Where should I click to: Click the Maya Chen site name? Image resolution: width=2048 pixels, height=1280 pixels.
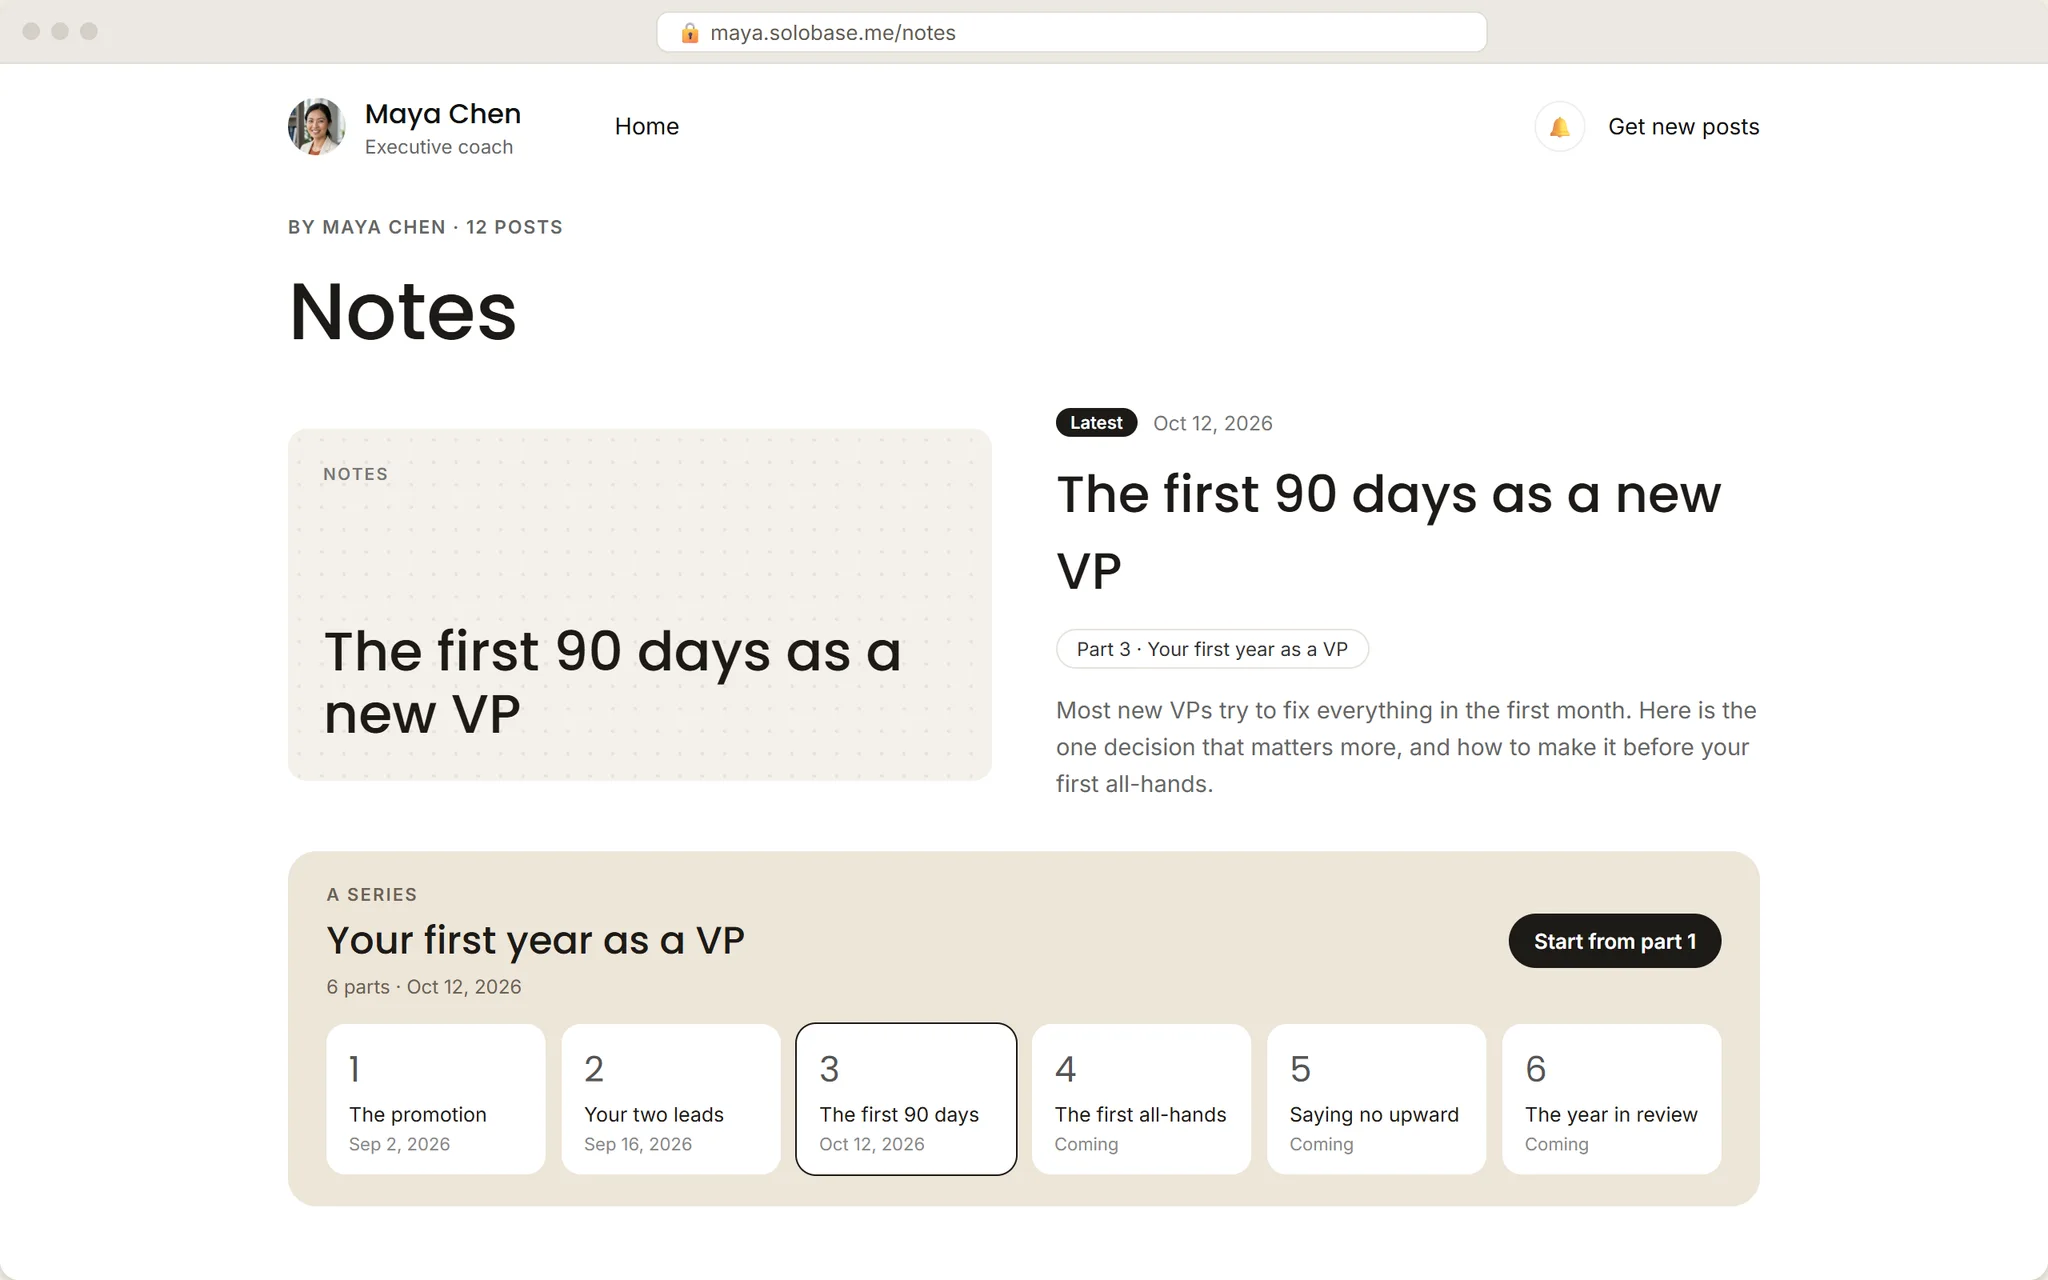[443, 114]
